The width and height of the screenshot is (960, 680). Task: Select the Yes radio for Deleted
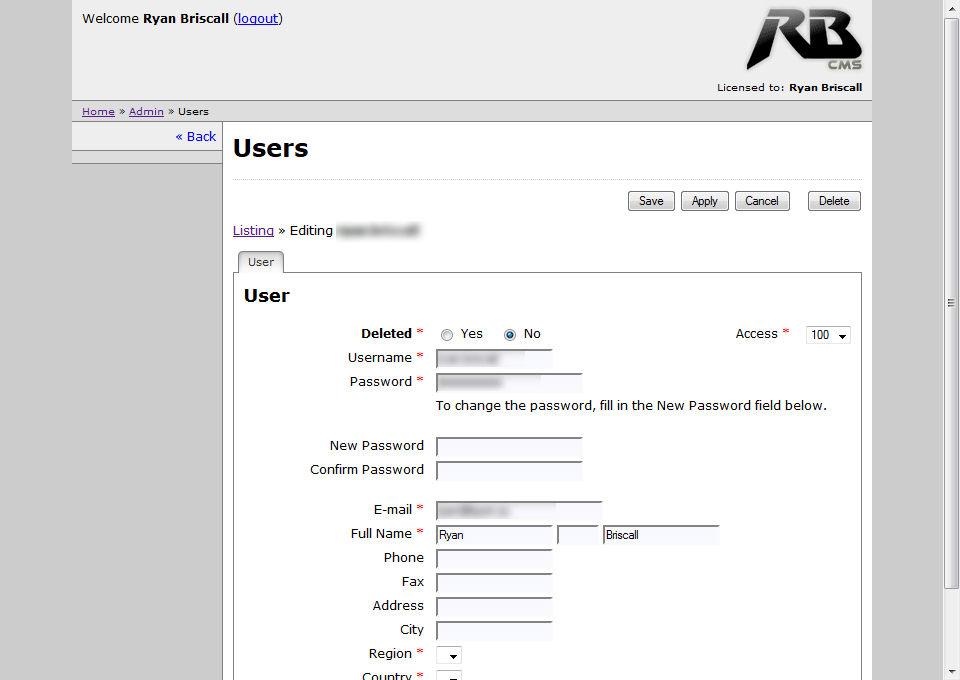click(447, 335)
